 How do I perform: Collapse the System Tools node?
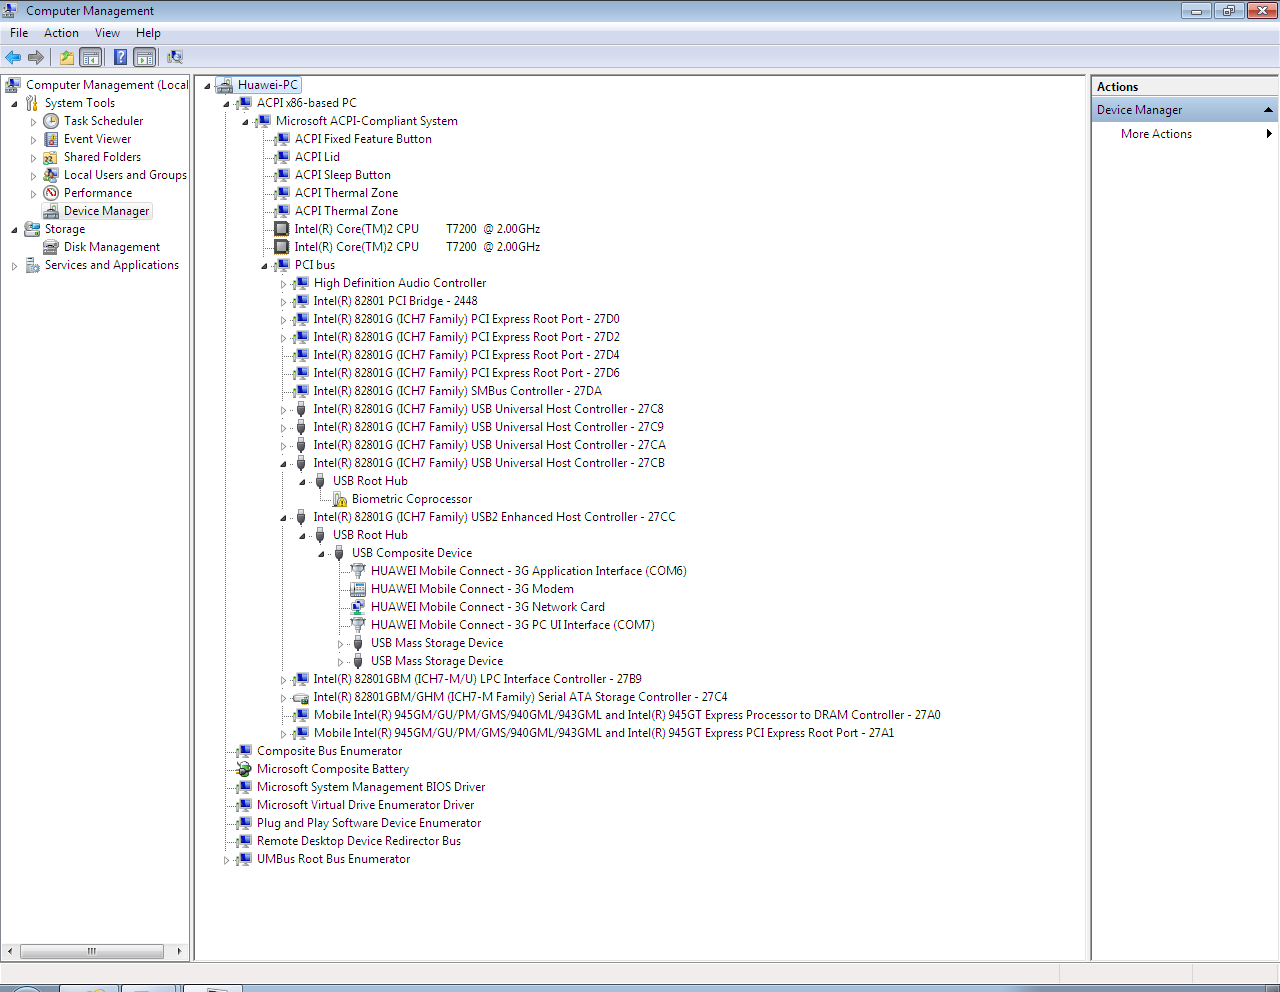(x=14, y=104)
